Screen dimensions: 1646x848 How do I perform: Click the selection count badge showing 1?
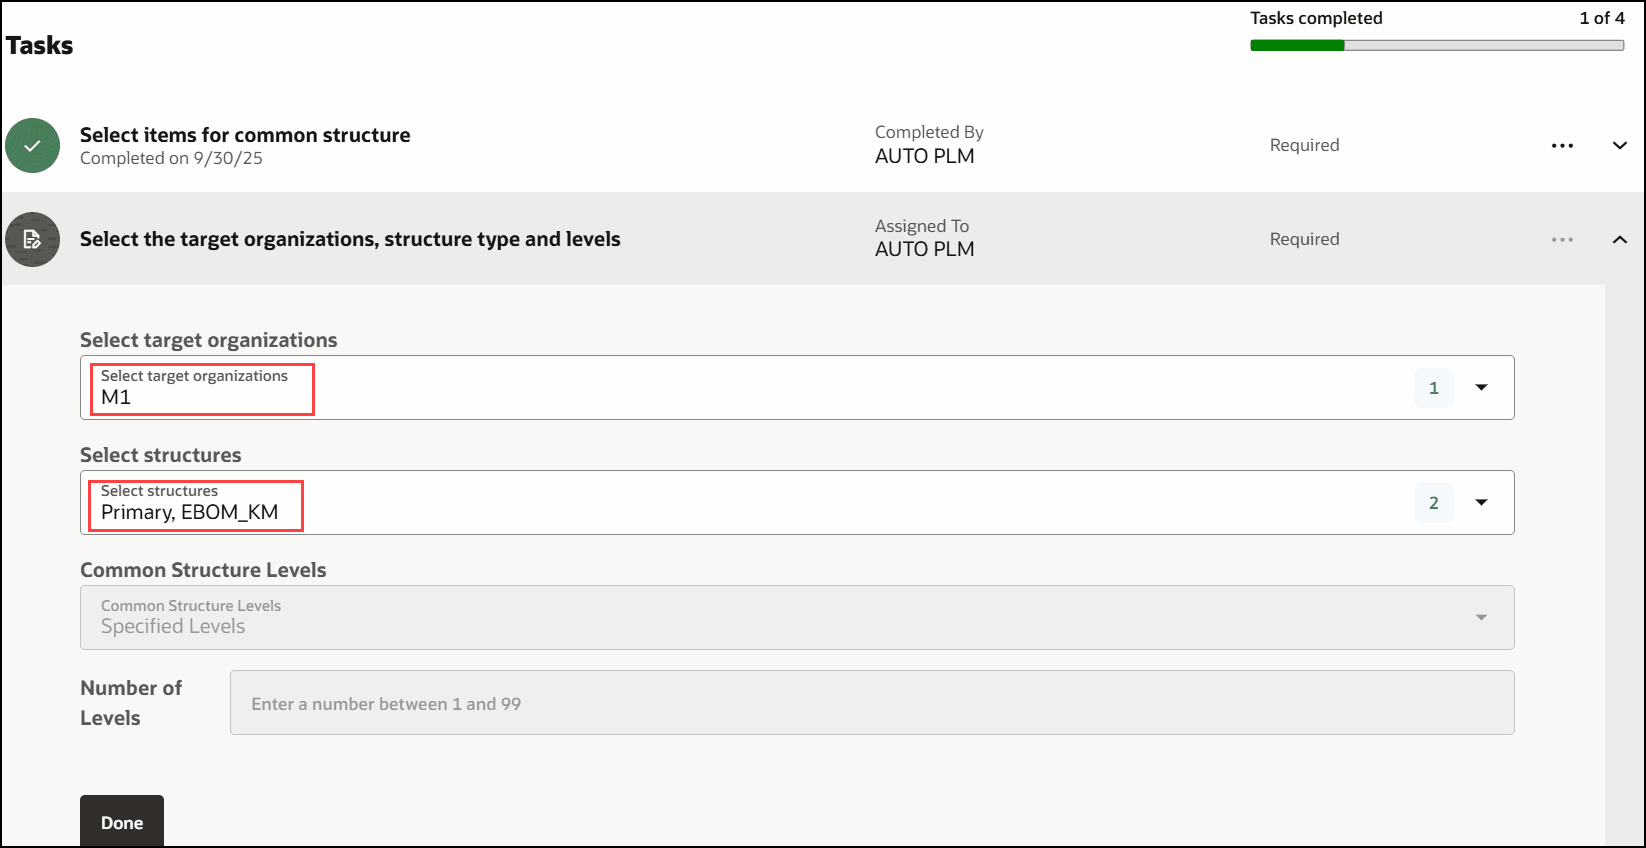click(1433, 387)
